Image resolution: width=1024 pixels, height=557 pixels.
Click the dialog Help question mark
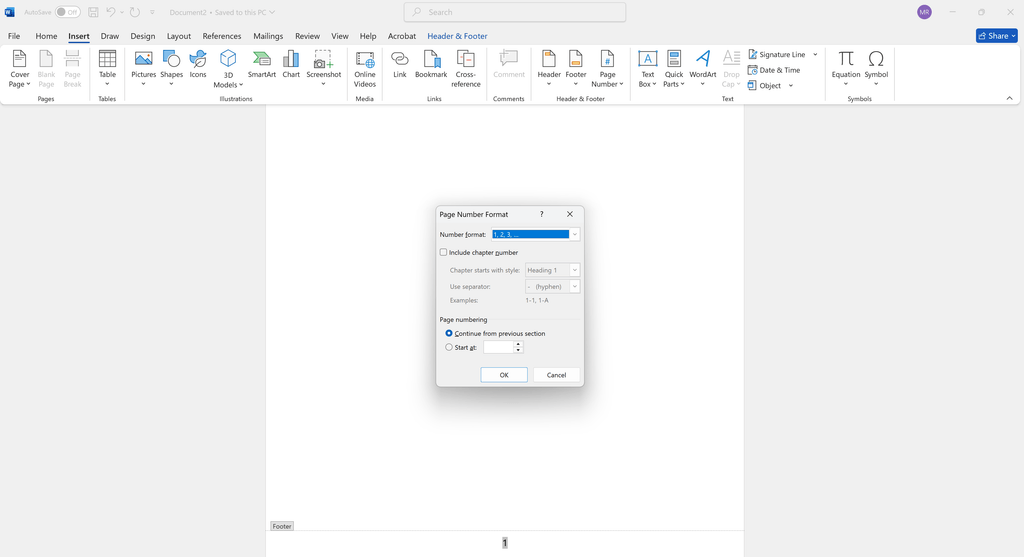(541, 214)
